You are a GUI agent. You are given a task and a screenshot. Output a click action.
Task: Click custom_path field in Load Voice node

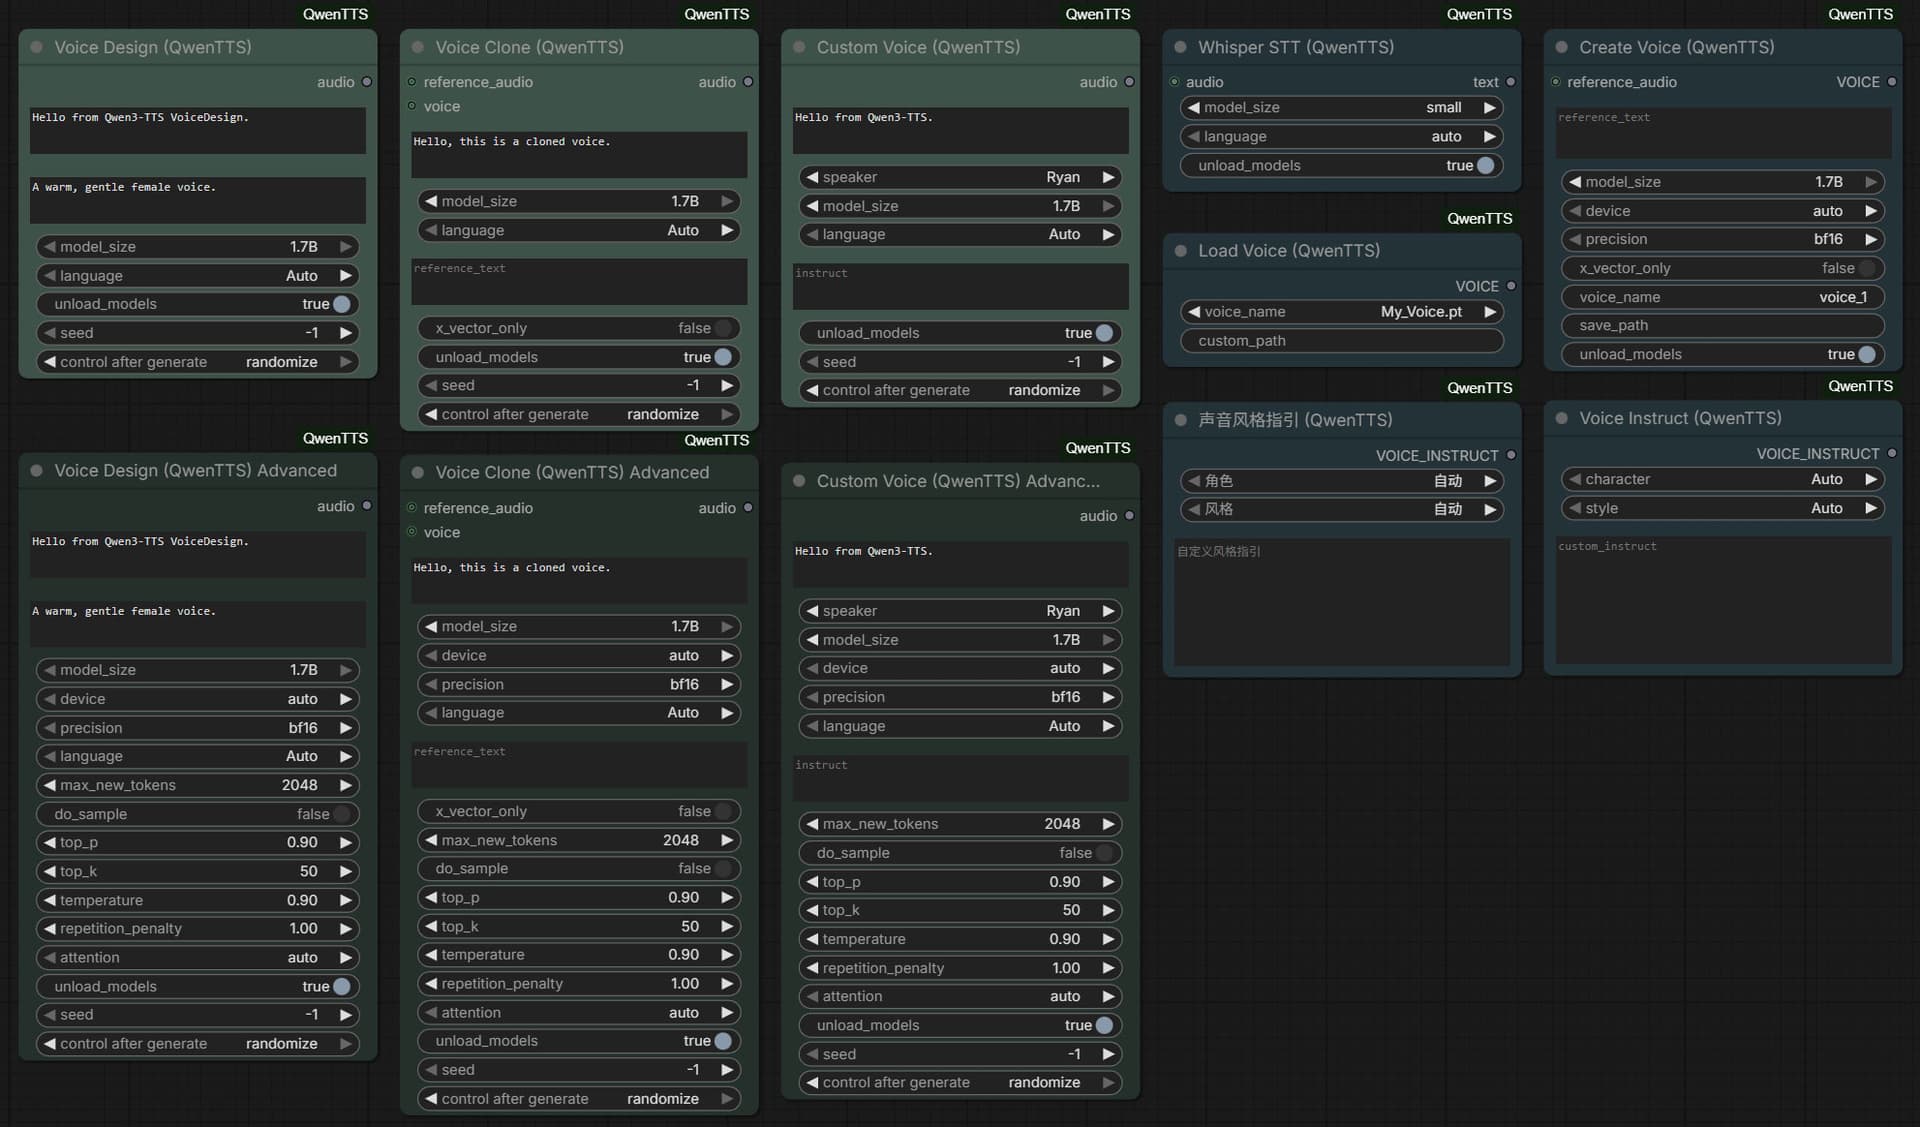[x=1342, y=341]
